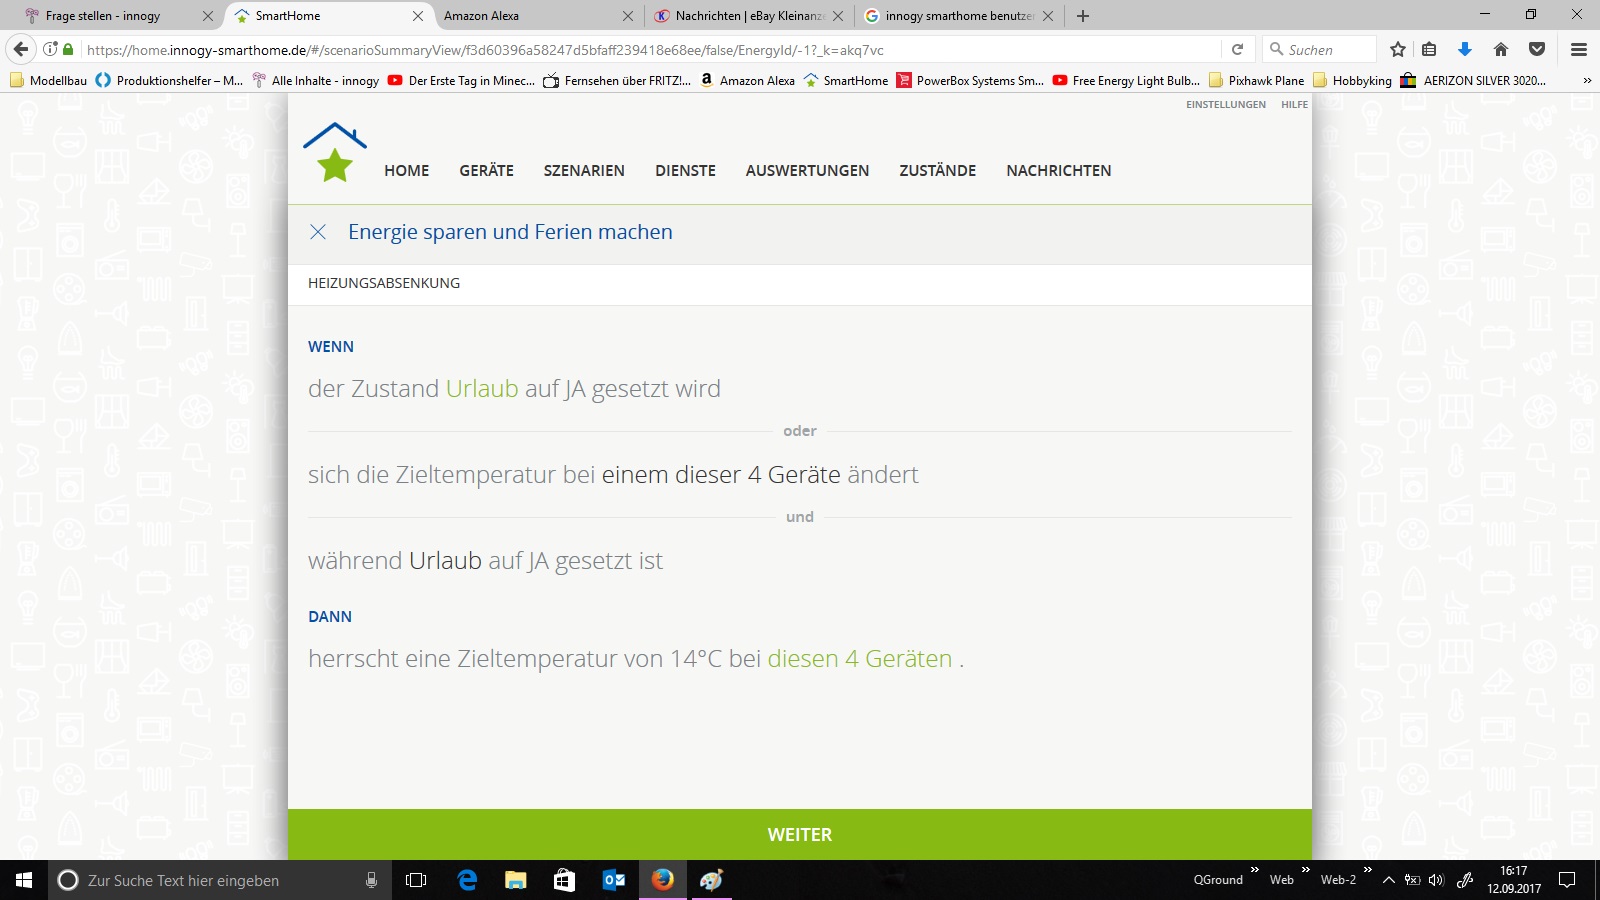Click the Firefox reload page icon

pos(1237,49)
